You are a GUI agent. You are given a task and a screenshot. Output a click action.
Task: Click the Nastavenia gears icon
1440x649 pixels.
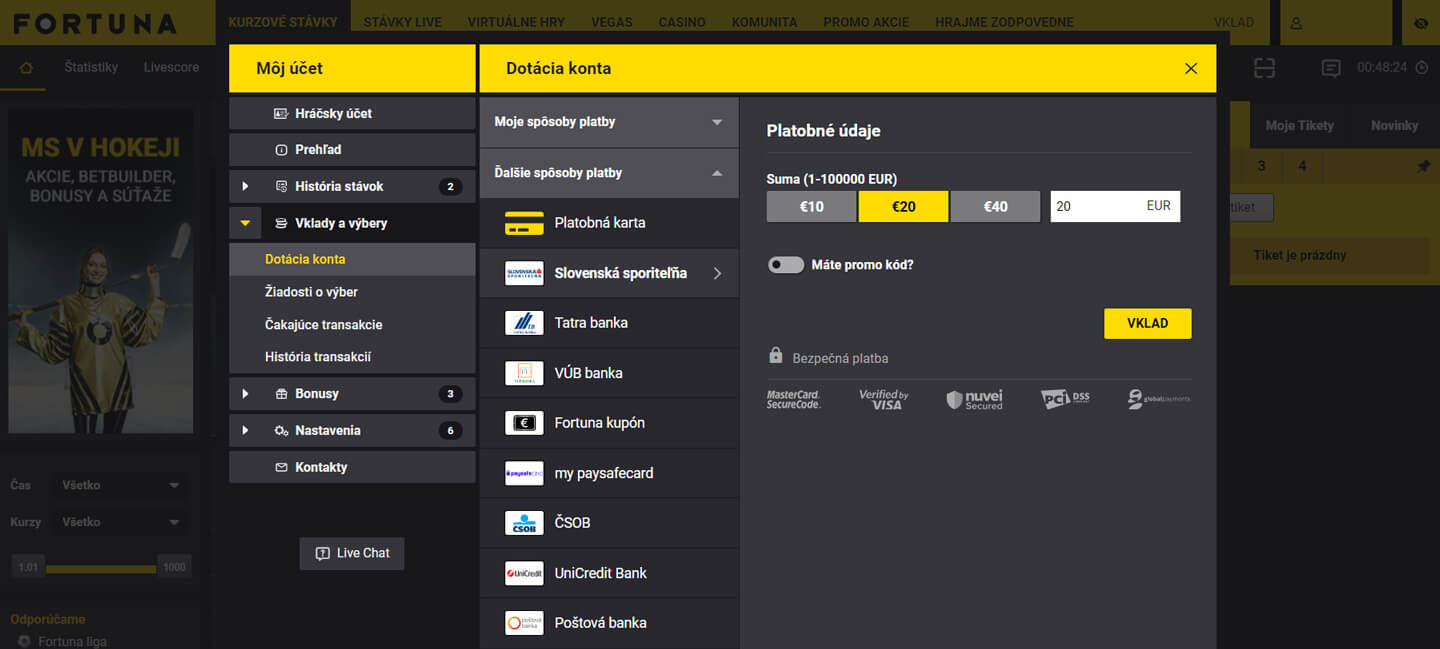(x=281, y=431)
